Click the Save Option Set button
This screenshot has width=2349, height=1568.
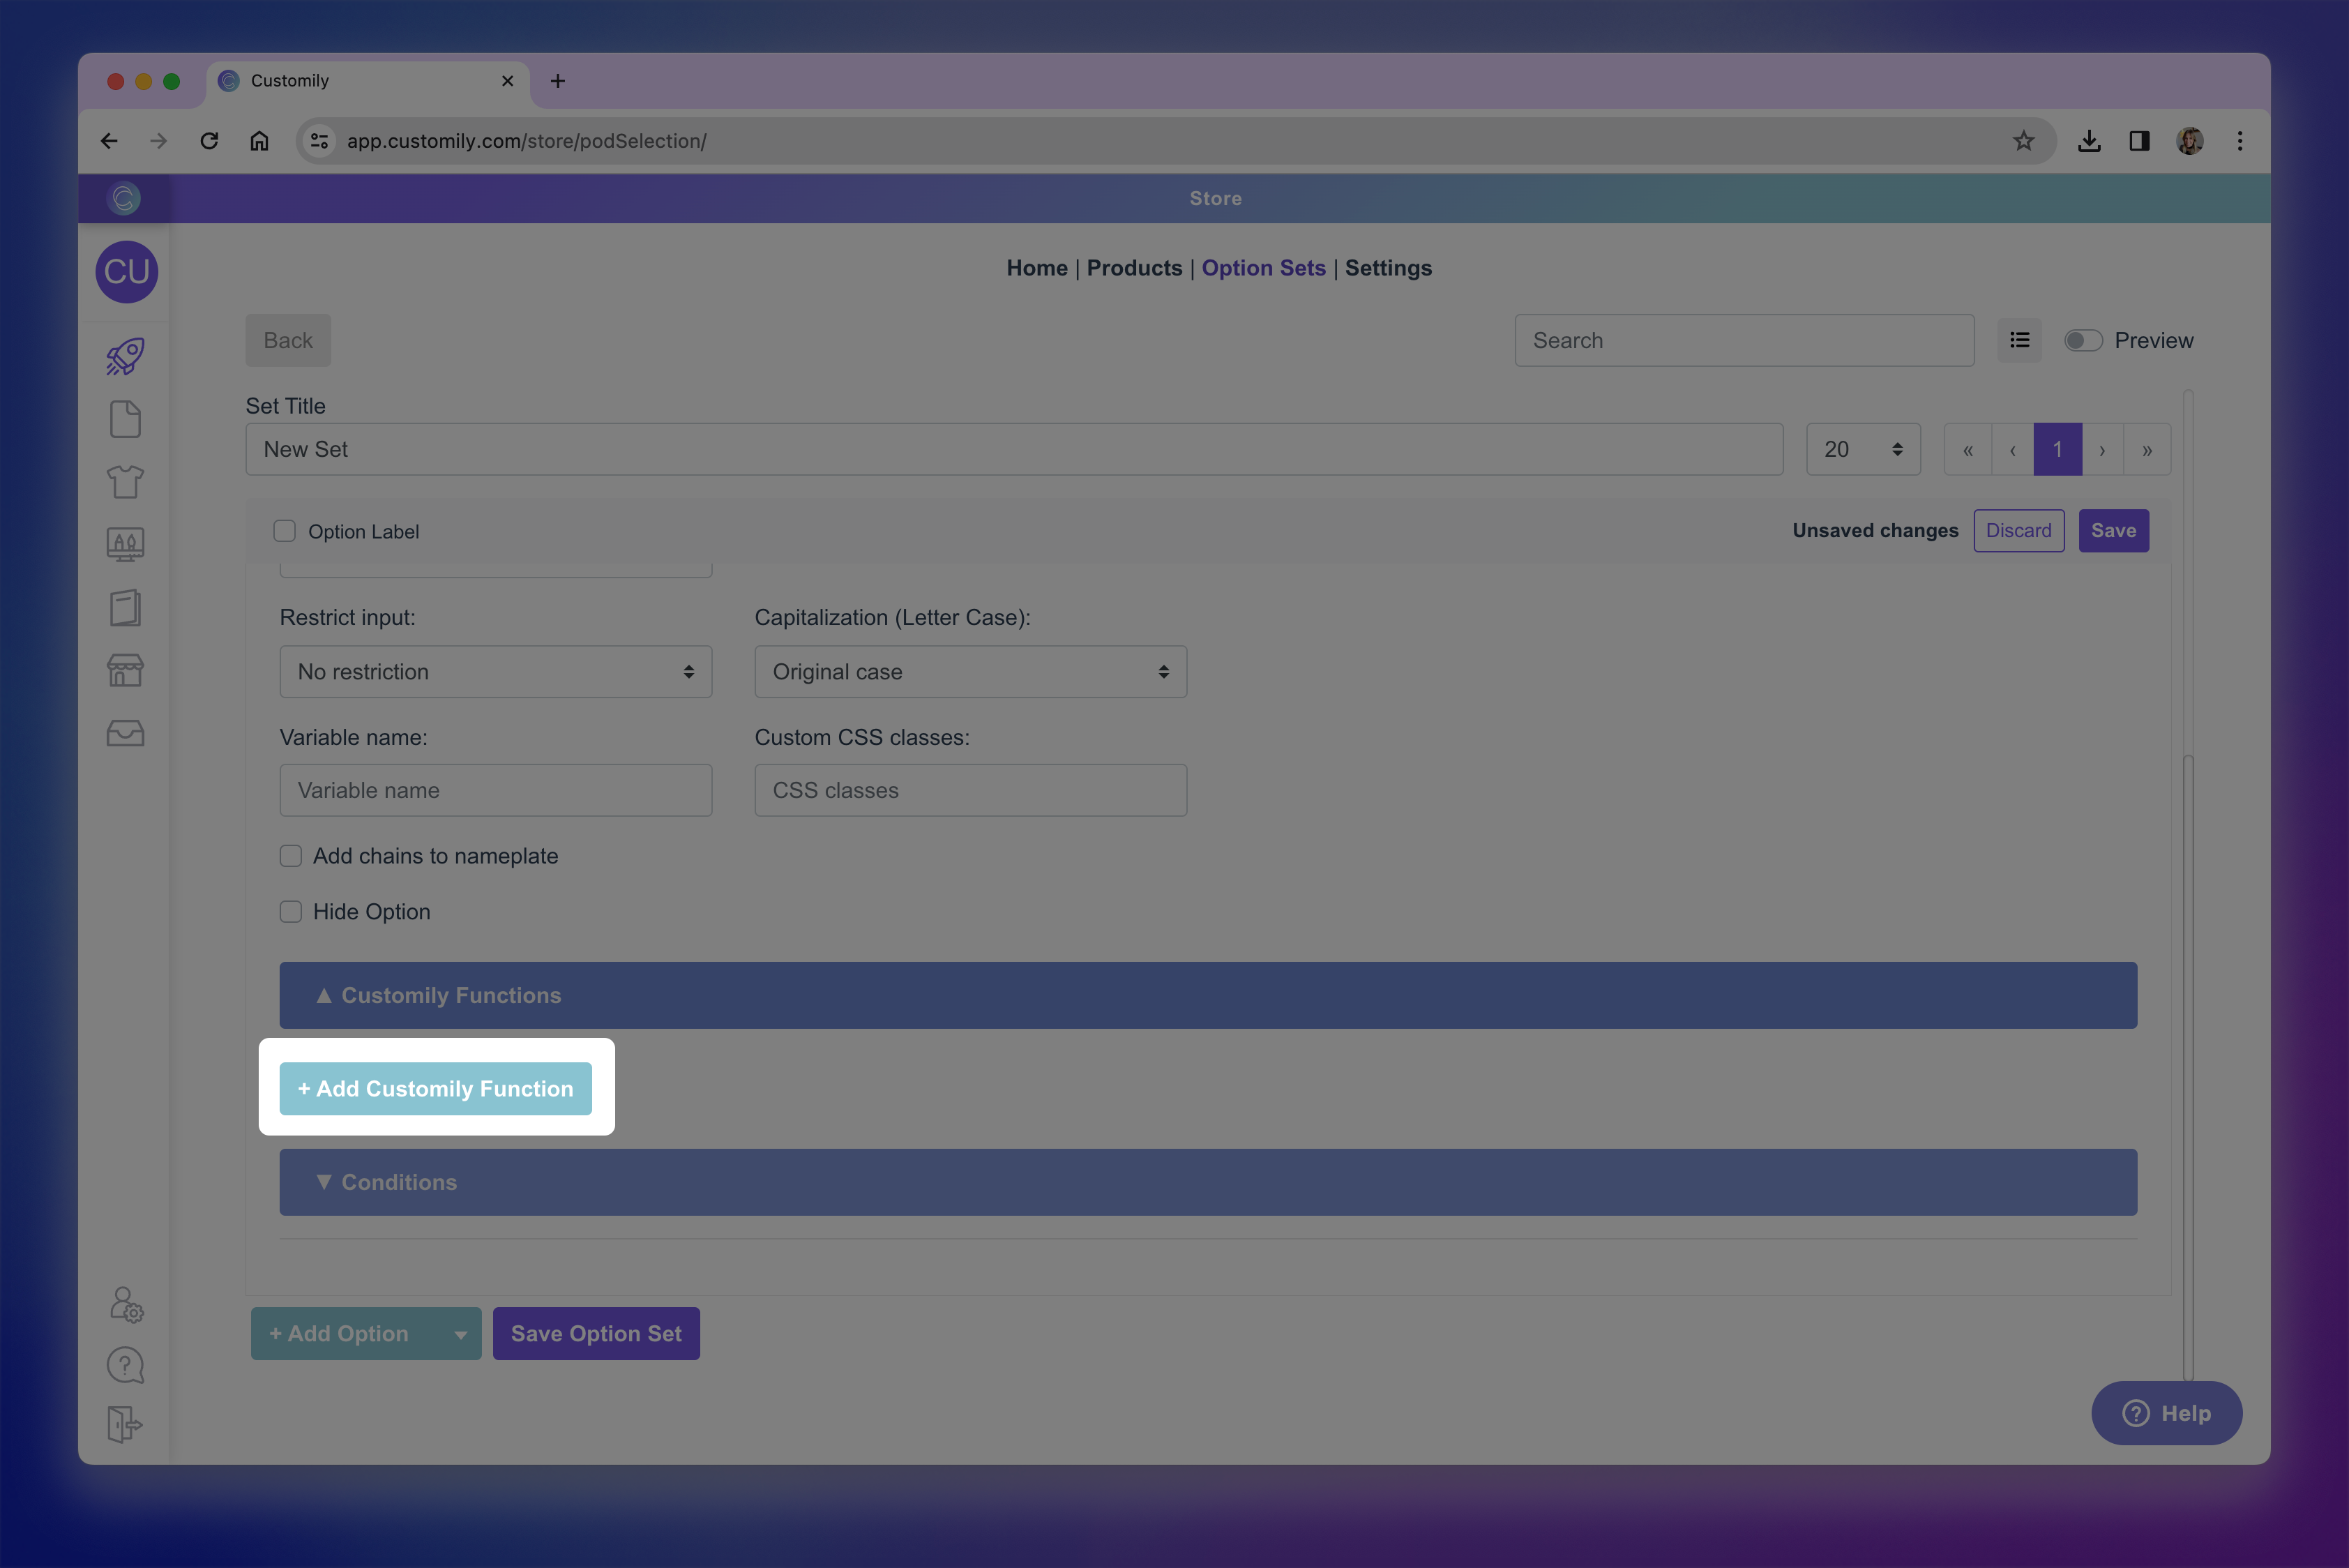click(x=596, y=1334)
